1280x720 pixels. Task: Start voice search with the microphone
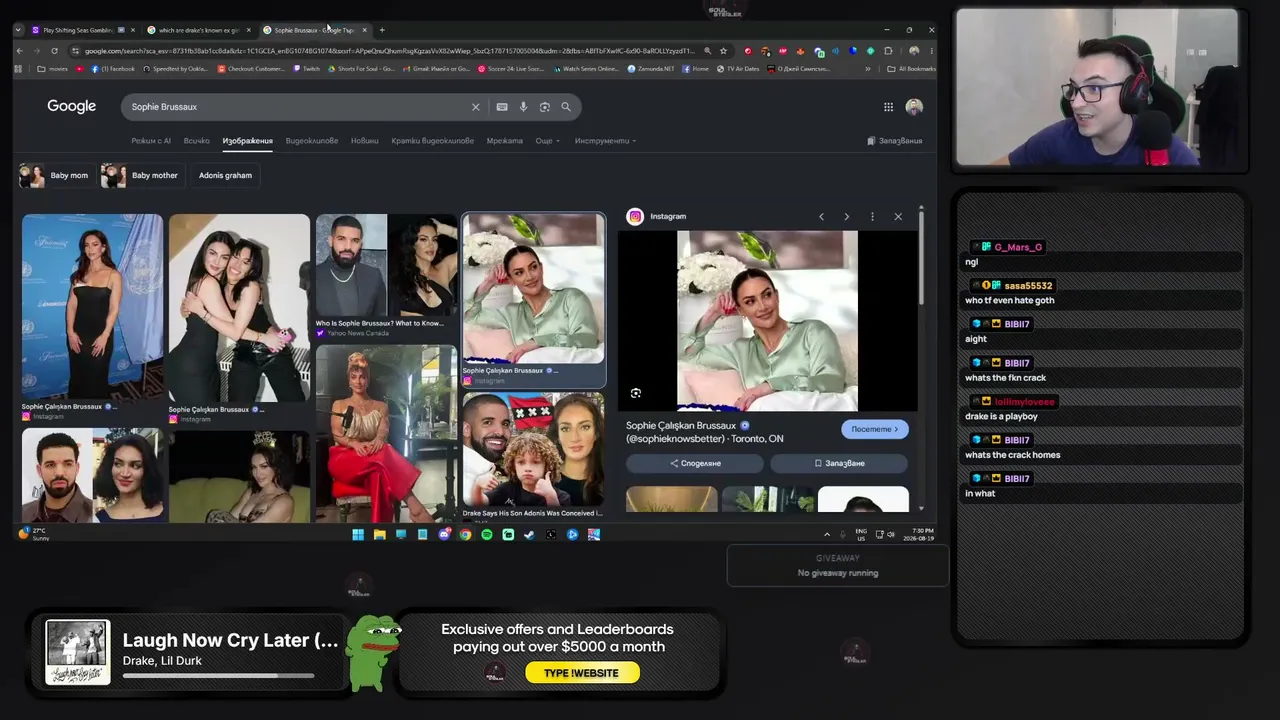[523, 107]
